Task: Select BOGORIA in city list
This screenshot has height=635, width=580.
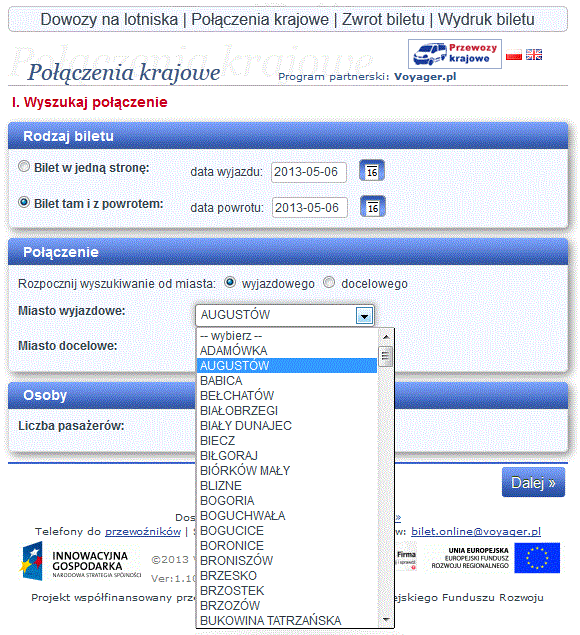Action: pos(287,501)
